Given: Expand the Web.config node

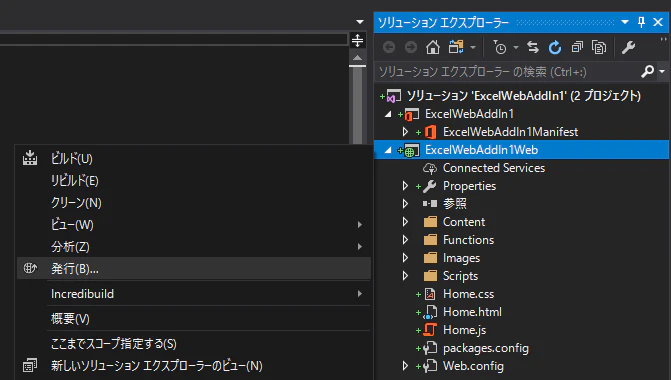Looking at the screenshot, I should [x=405, y=366].
